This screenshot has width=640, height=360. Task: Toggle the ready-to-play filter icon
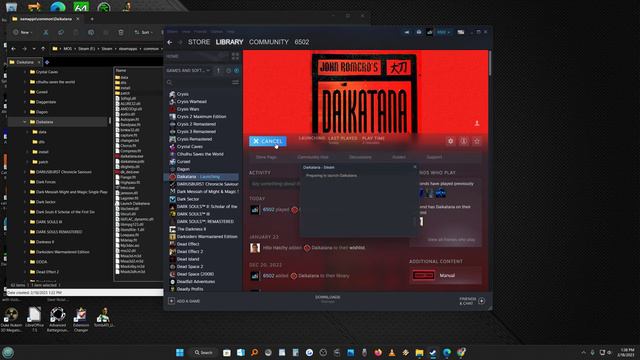[x=236, y=71]
